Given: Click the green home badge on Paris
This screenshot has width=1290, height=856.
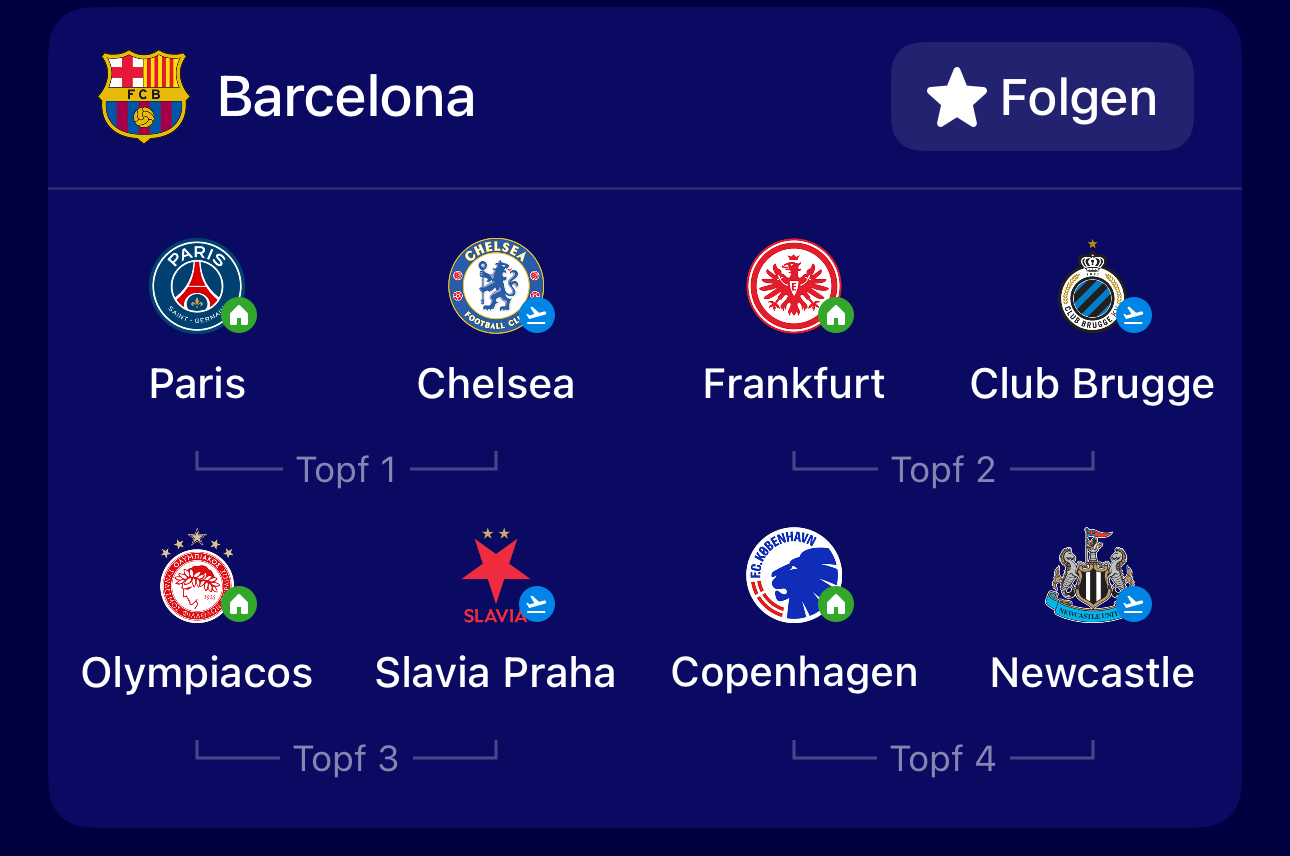Looking at the screenshot, I should [238, 315].
